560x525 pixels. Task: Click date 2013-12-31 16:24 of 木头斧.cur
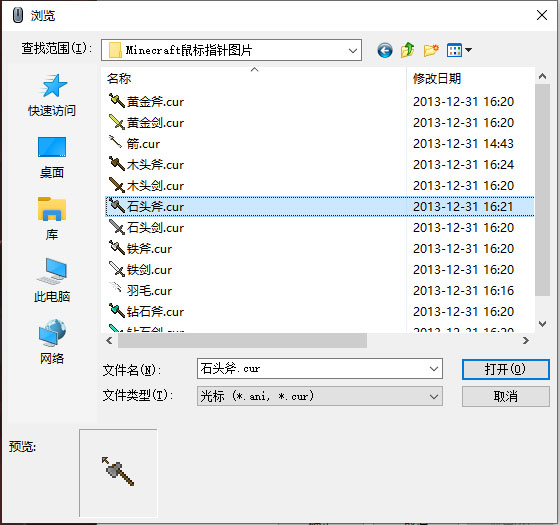(463, 165)
